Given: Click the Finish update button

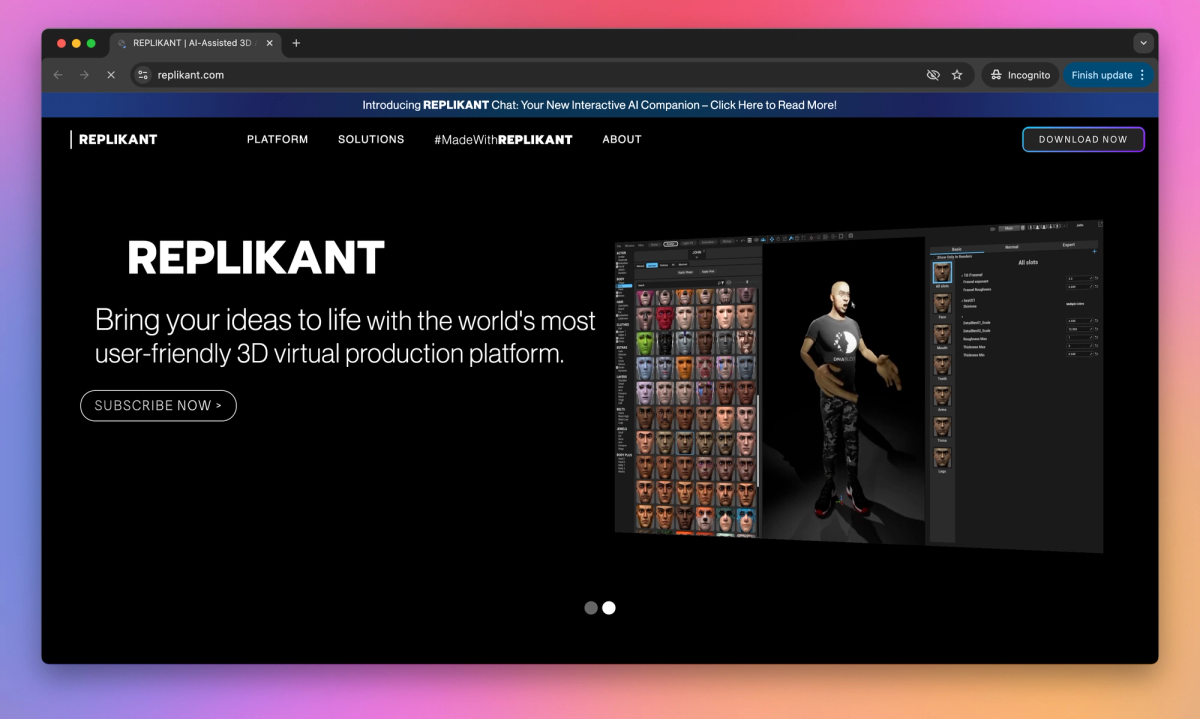Looking at the screenshot, I should tap(1108, 75).
